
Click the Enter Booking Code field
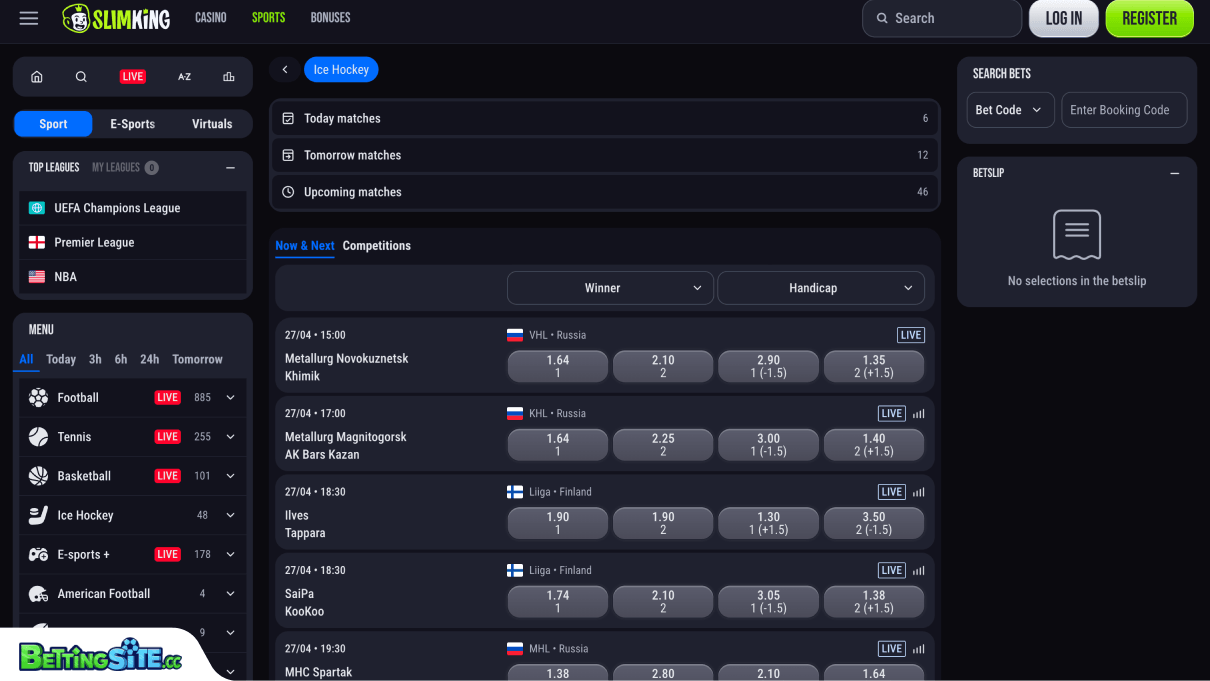point(1124,110)
